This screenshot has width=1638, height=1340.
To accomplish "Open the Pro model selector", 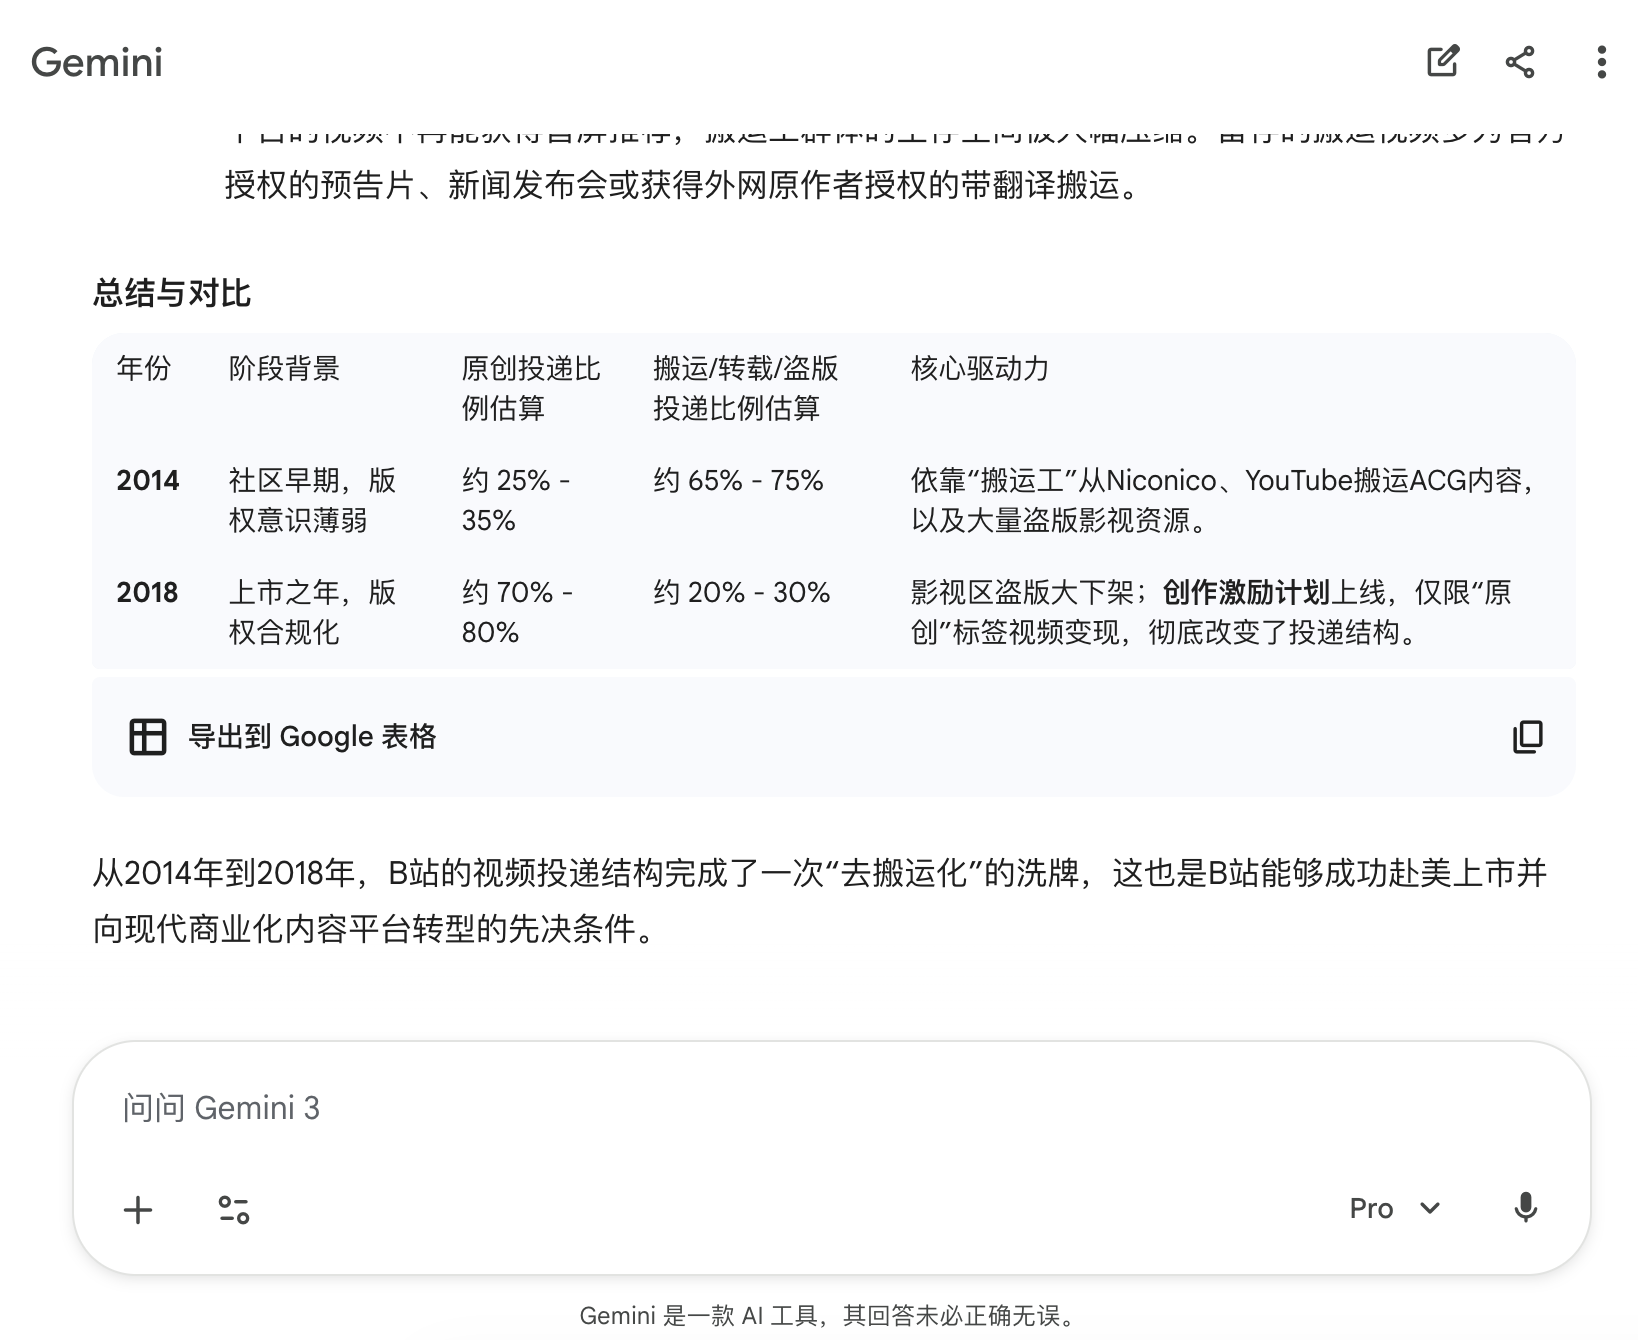I will 1371,1208.
